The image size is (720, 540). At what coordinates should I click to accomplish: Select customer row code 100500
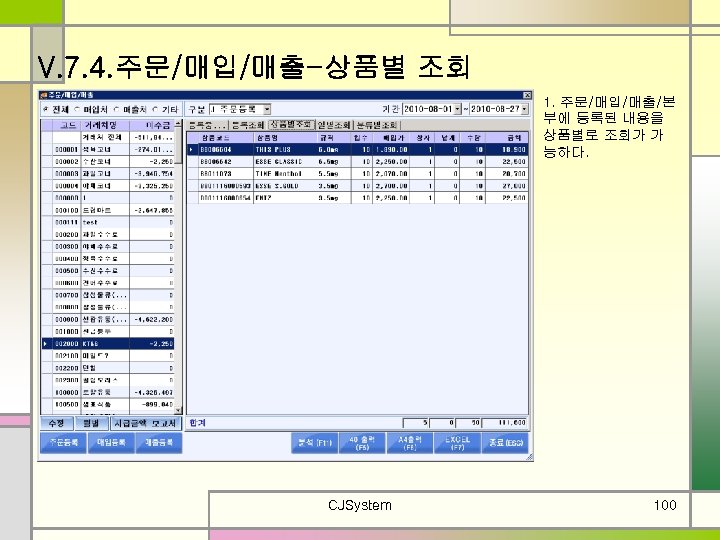pyautogui.click(x=108, y=404)
